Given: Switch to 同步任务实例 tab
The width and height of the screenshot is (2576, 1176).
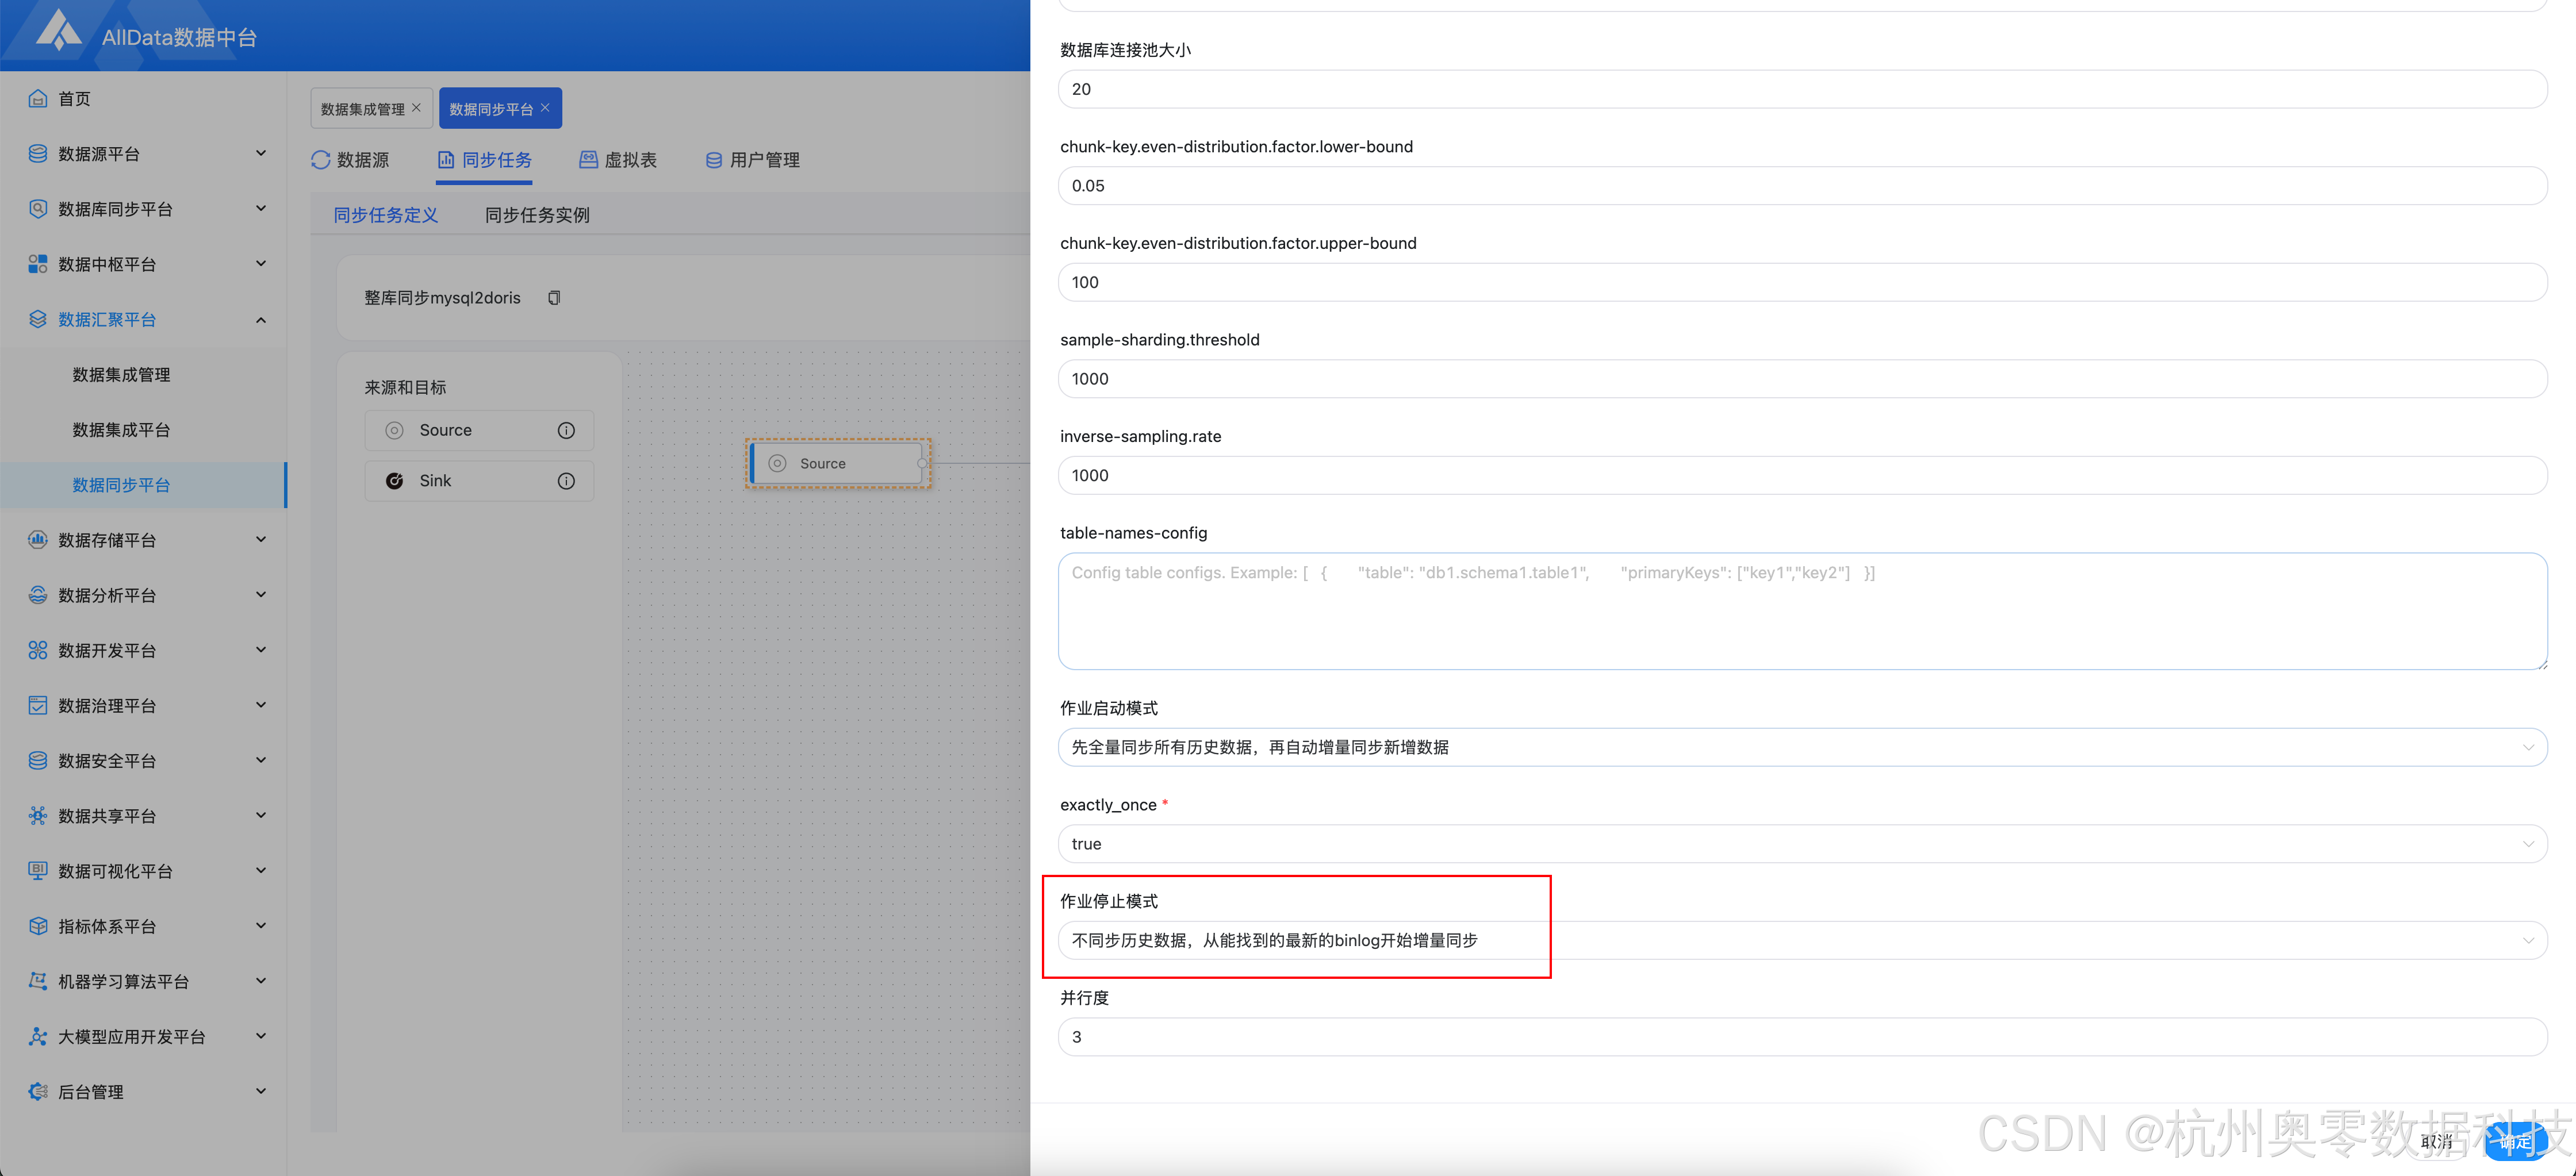Looking at the screenshot, I should click(x=537, y=215).
